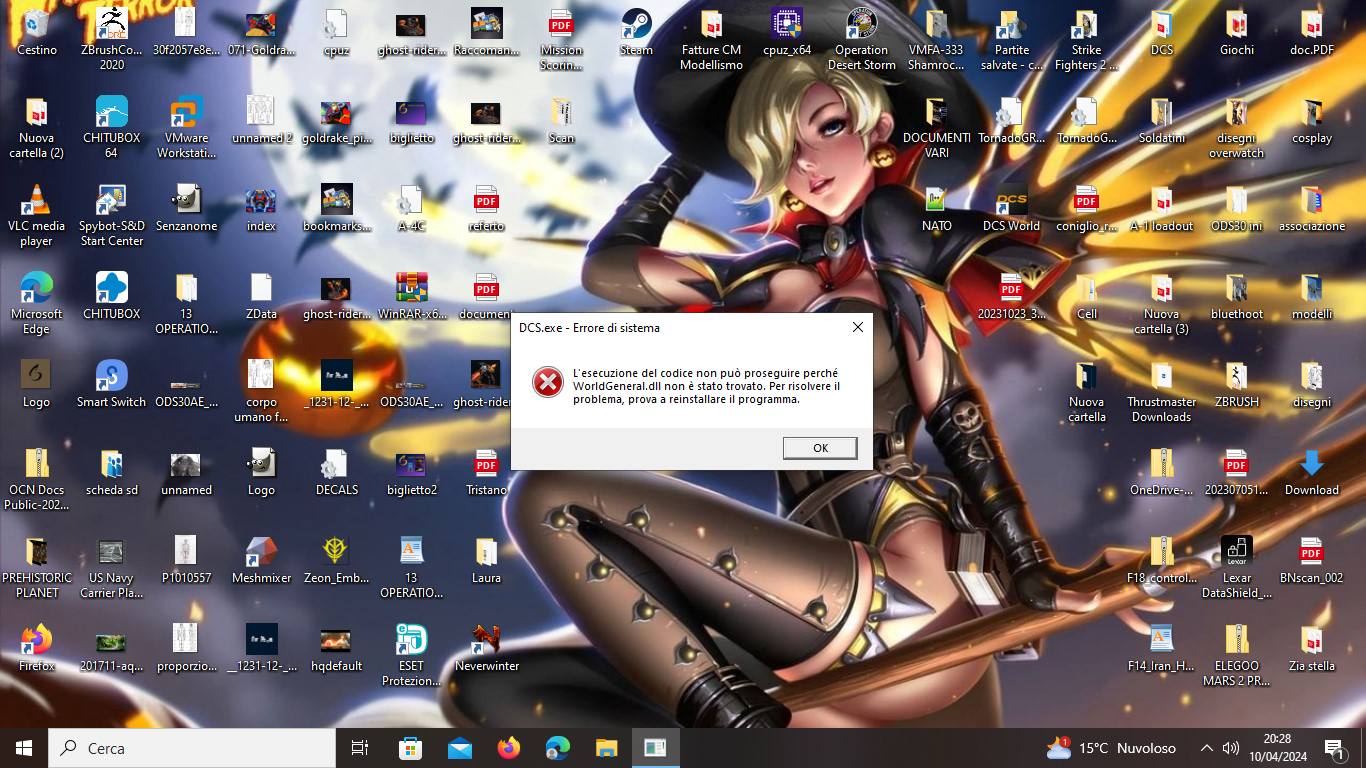Select the Microsoft Edge desktop icon
This screenshot has height=768, width=1366.
[x=37, y=302]
